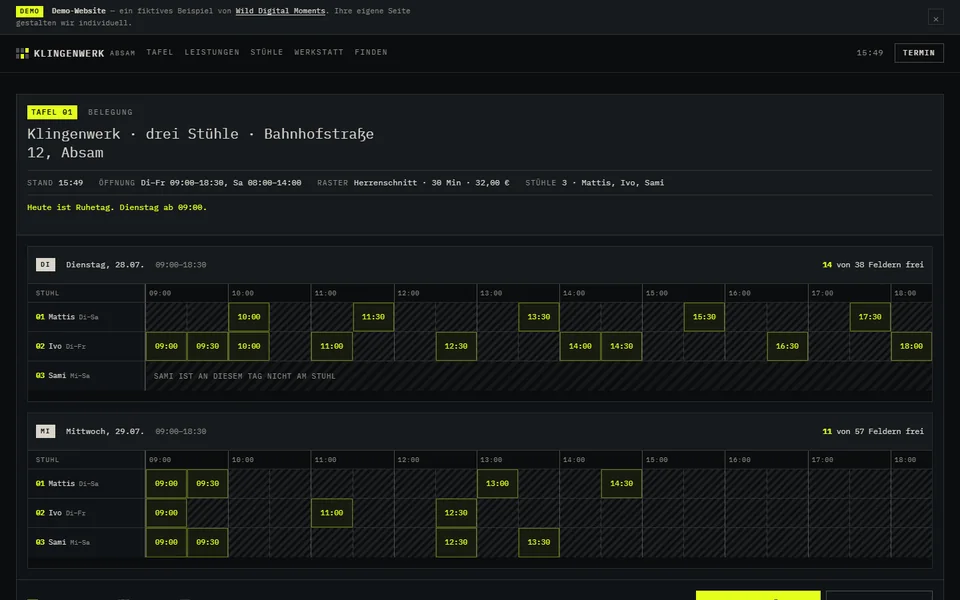Select Ivo 16:30 slot on Dienstag

tap(787, 347)
